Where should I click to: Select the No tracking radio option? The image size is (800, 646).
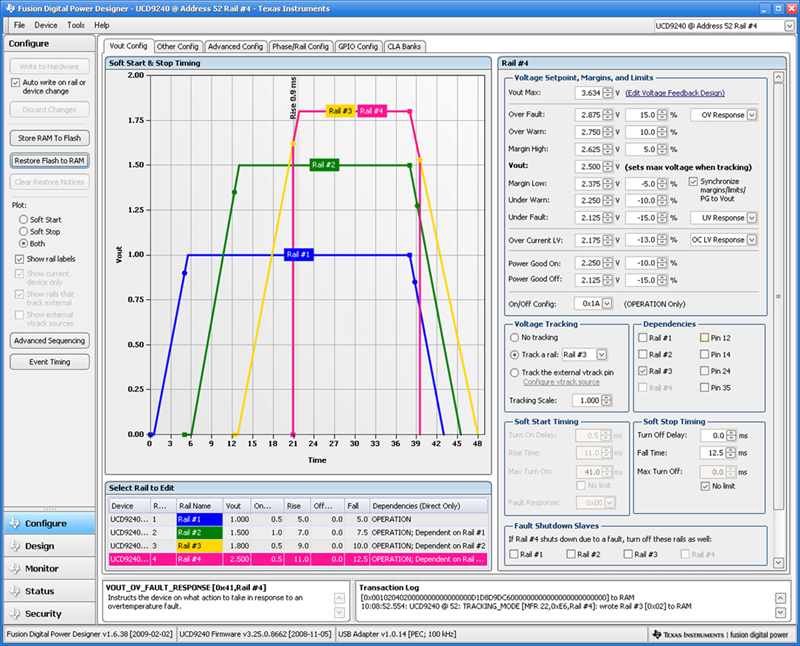tap(515, 338)
